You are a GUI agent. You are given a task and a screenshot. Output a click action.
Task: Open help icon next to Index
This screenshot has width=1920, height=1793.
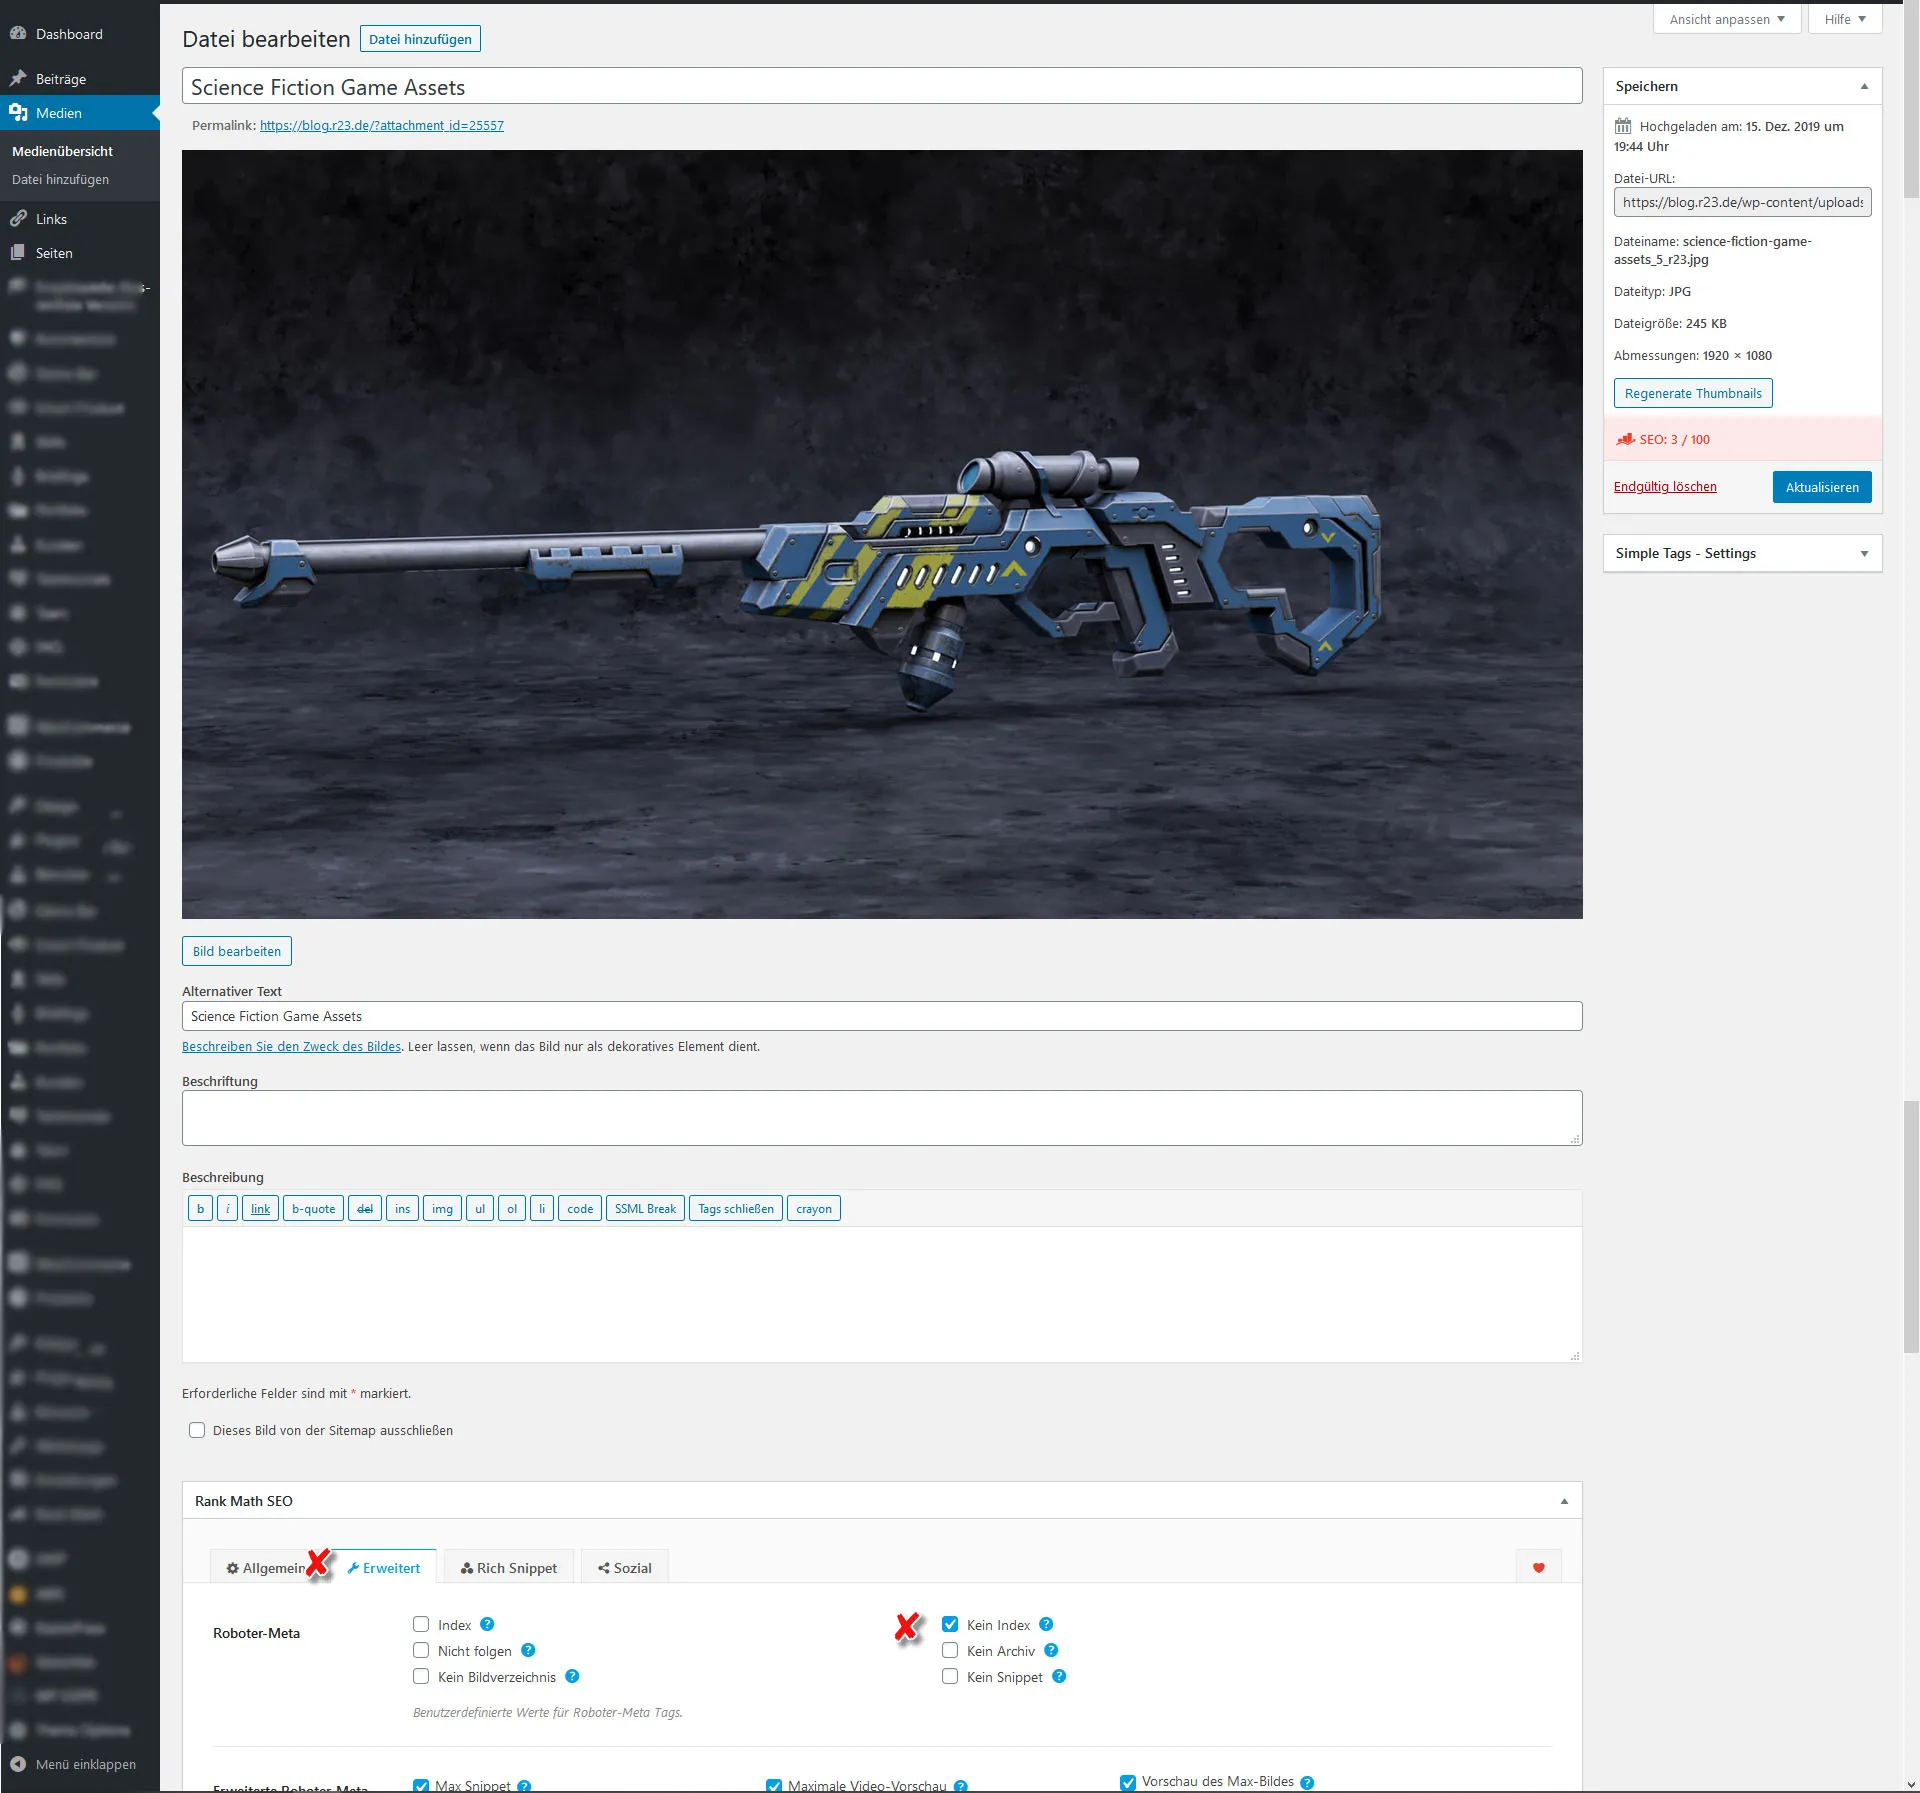pos(487,1624)
